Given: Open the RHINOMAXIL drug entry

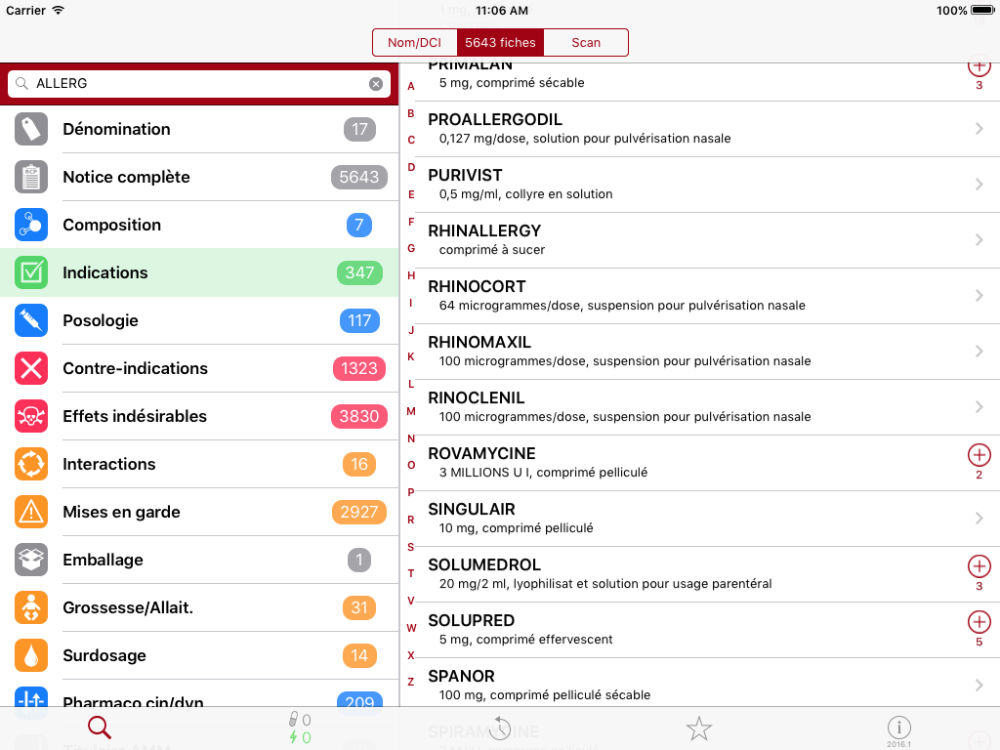Looking at the screenshot, I should click(709, 351).
